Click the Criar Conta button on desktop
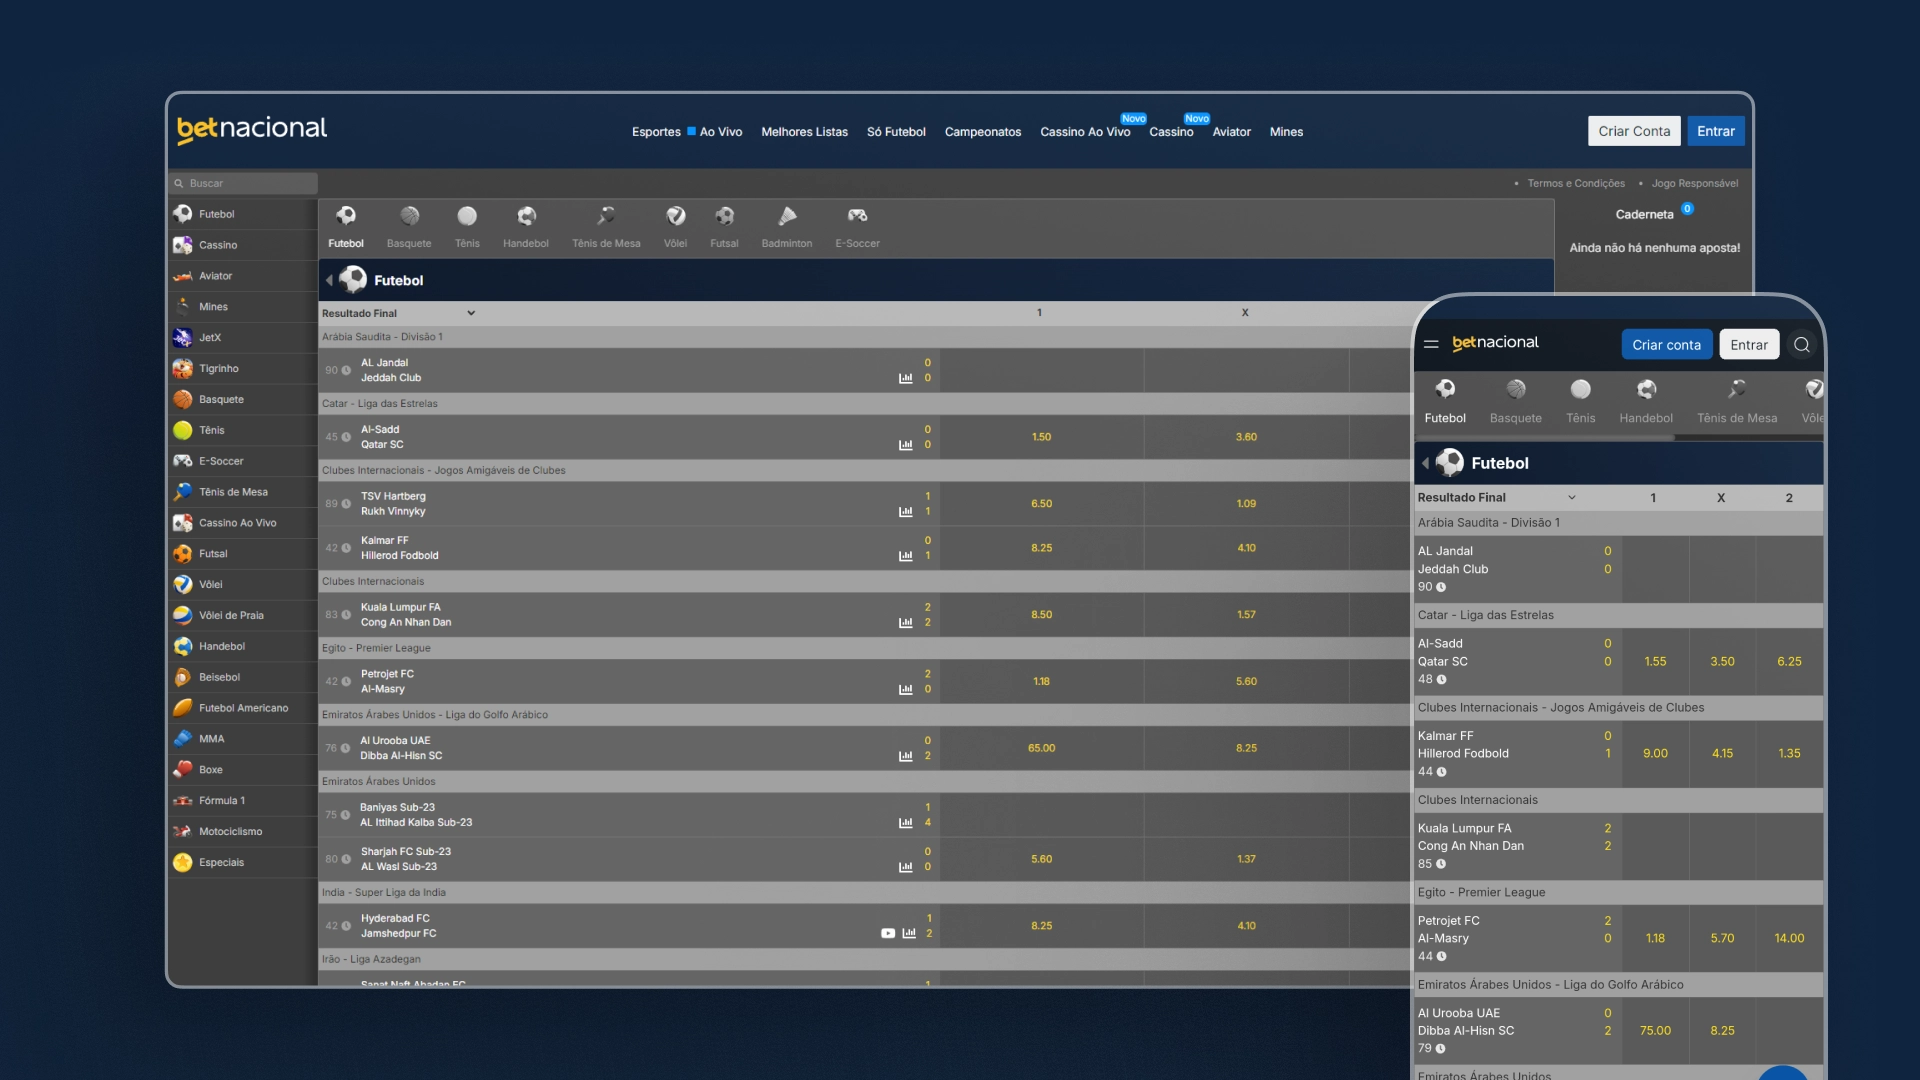 (x=1633, y=131)
